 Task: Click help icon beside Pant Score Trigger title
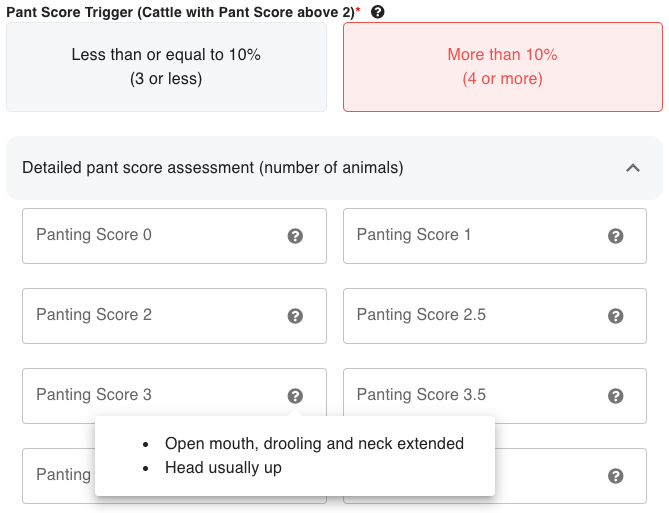377,12
